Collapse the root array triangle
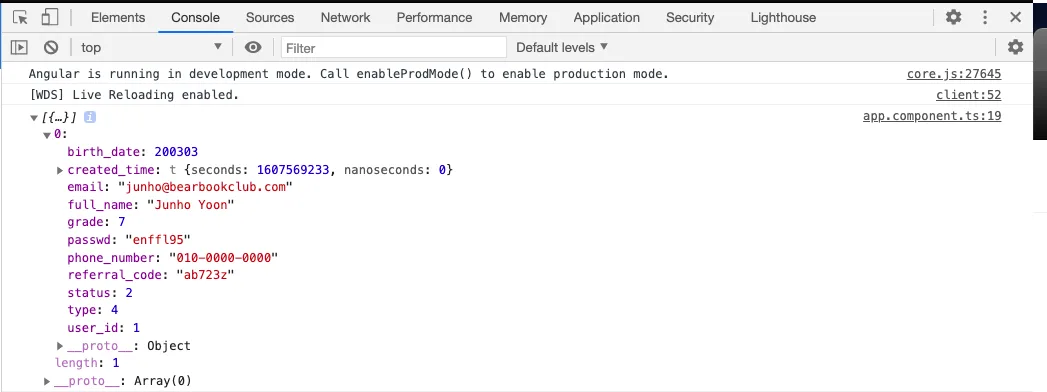This screenshot has width=1047, height=392. [x=33, y=118]
